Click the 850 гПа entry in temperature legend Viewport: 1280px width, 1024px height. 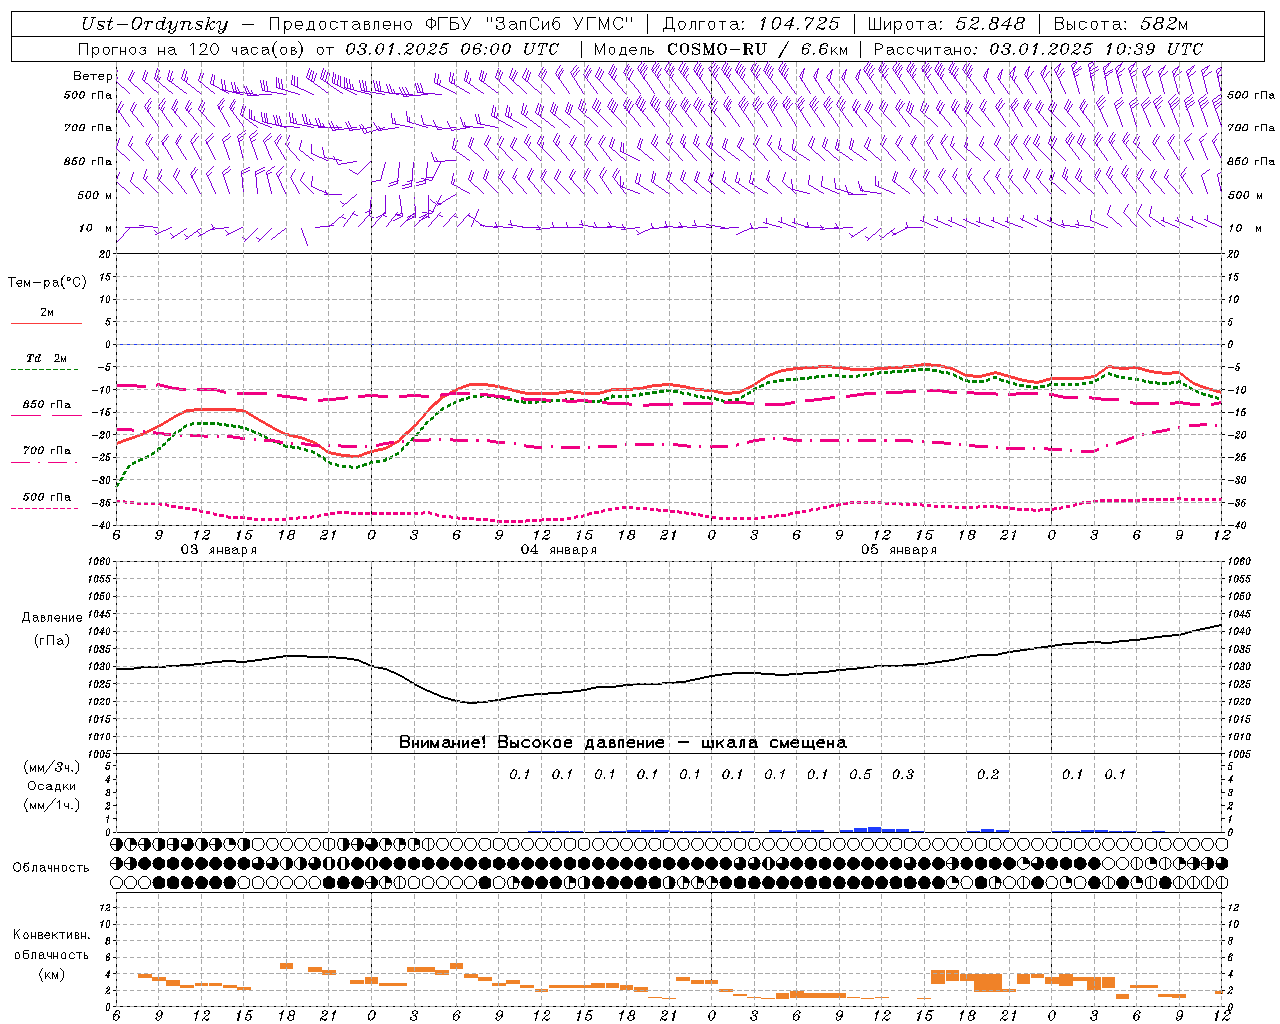(x=47, y=405)
